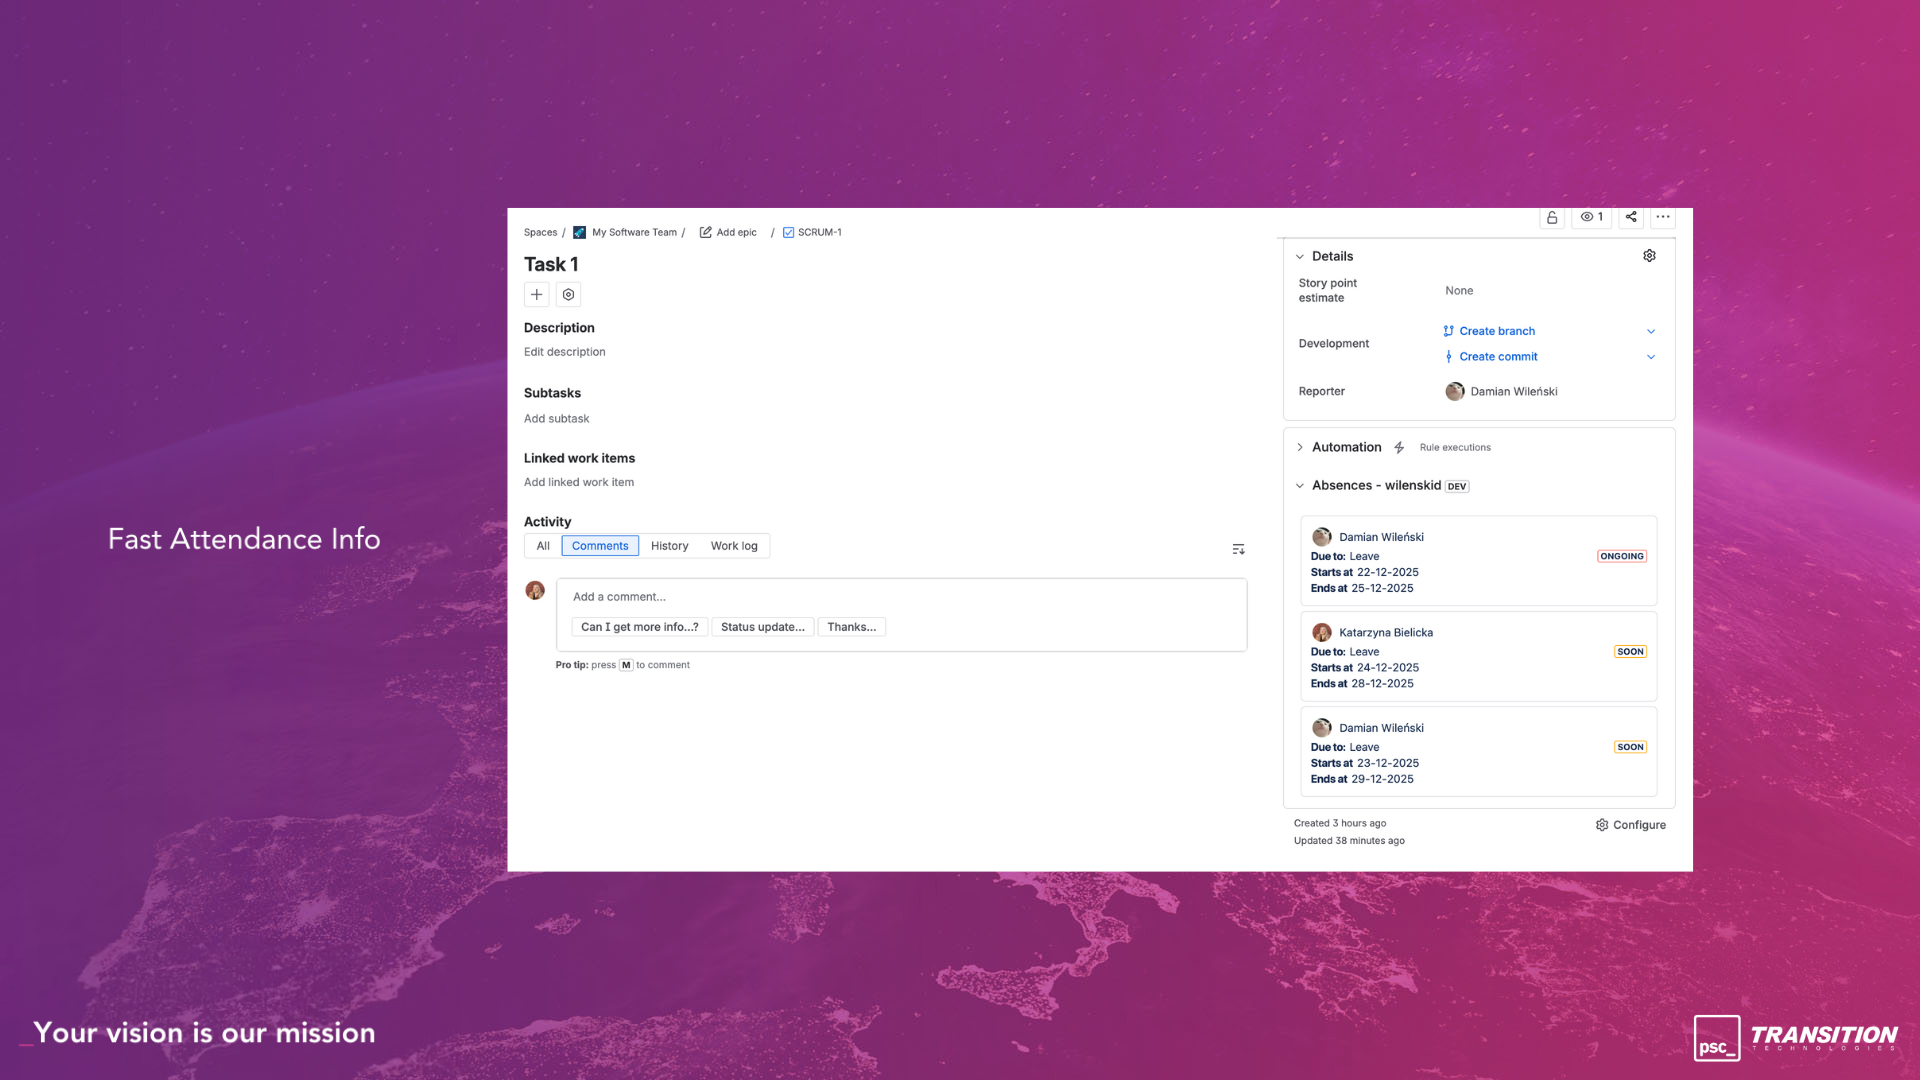The height and width of the screenshot is (1080, 1920).
Task: Click the activity sort order icon
Action: (x=1238, y=549)
